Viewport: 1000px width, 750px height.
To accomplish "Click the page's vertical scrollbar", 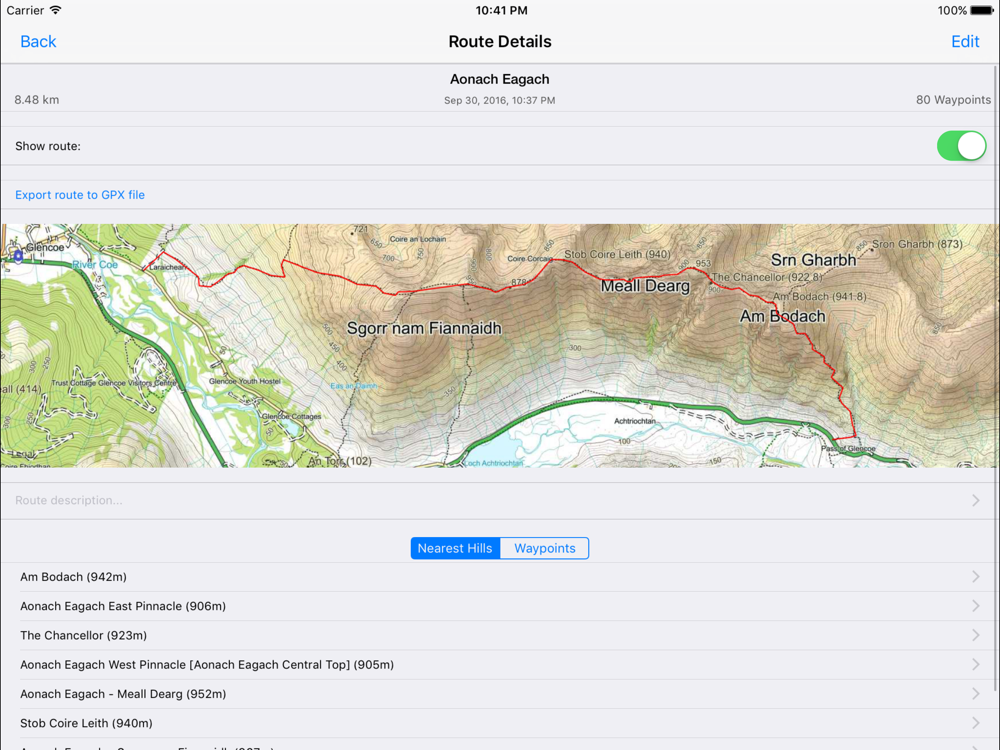I will (x=996, y=376).
